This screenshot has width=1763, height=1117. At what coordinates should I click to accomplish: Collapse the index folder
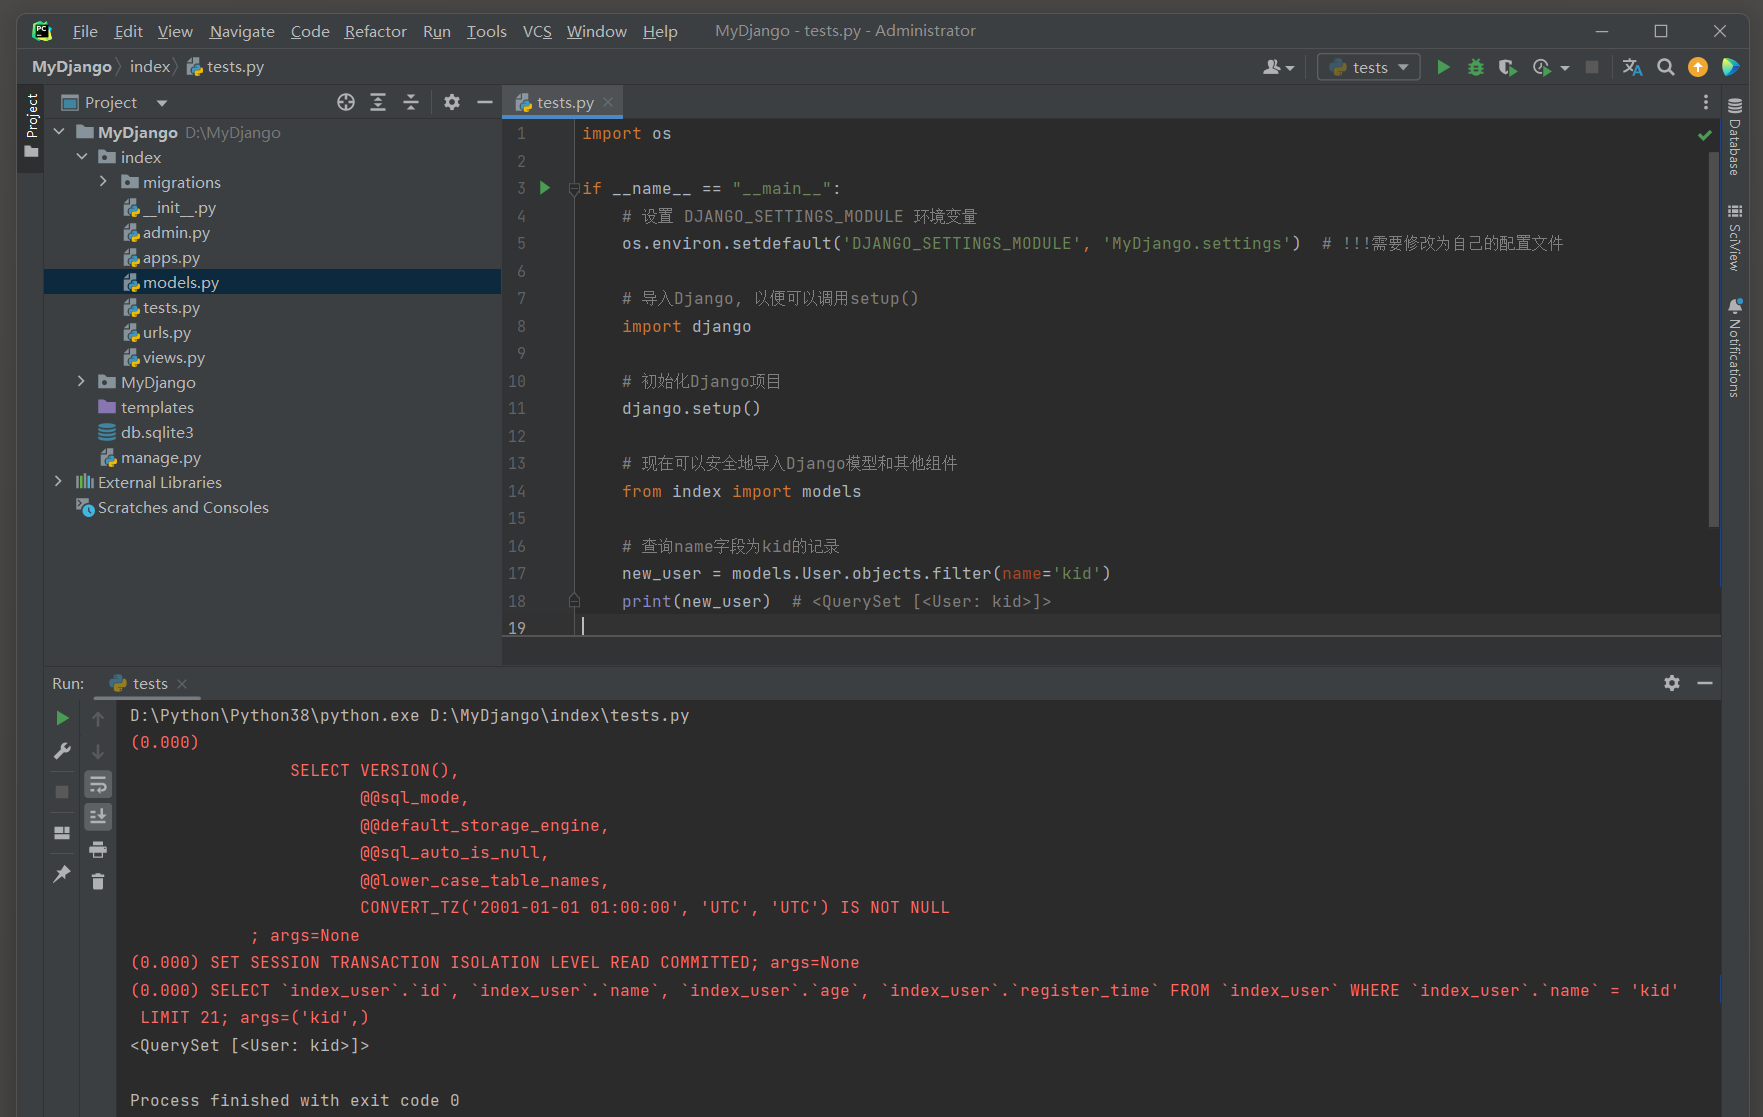click(x=82, y=157)
